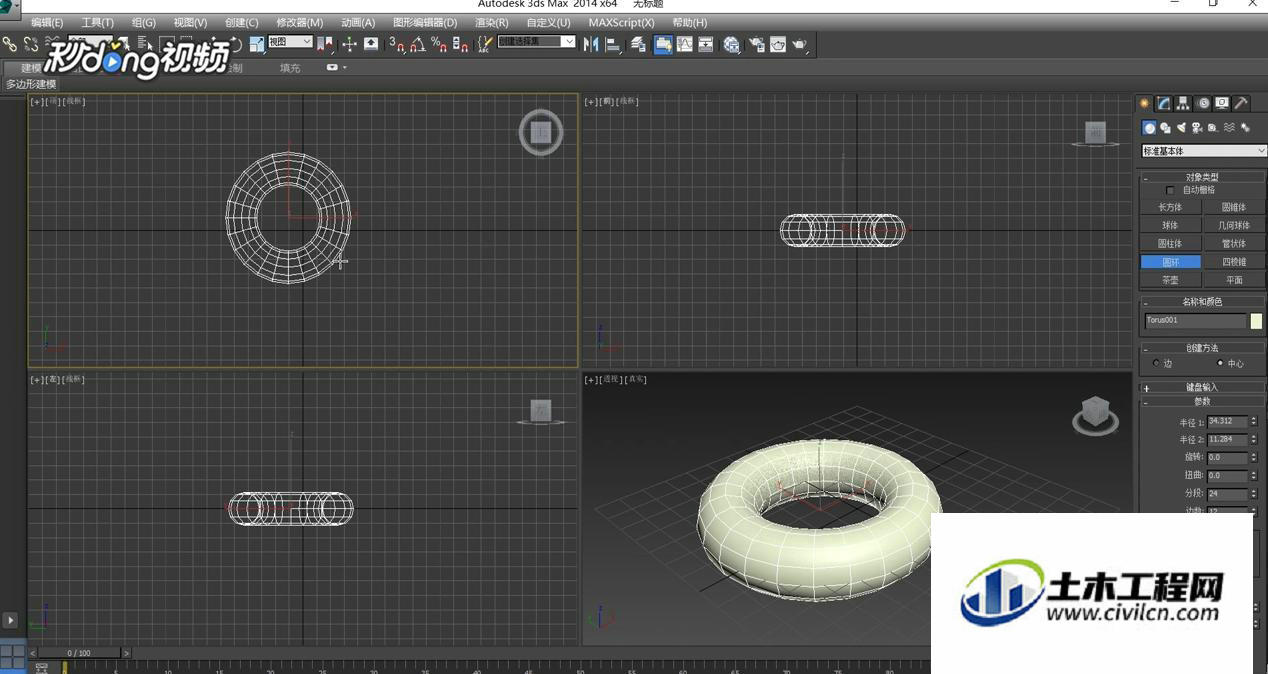Viewport: 1268px width, 674px height.
Task: Click the Mirror tool
Action: pos(591,44)
